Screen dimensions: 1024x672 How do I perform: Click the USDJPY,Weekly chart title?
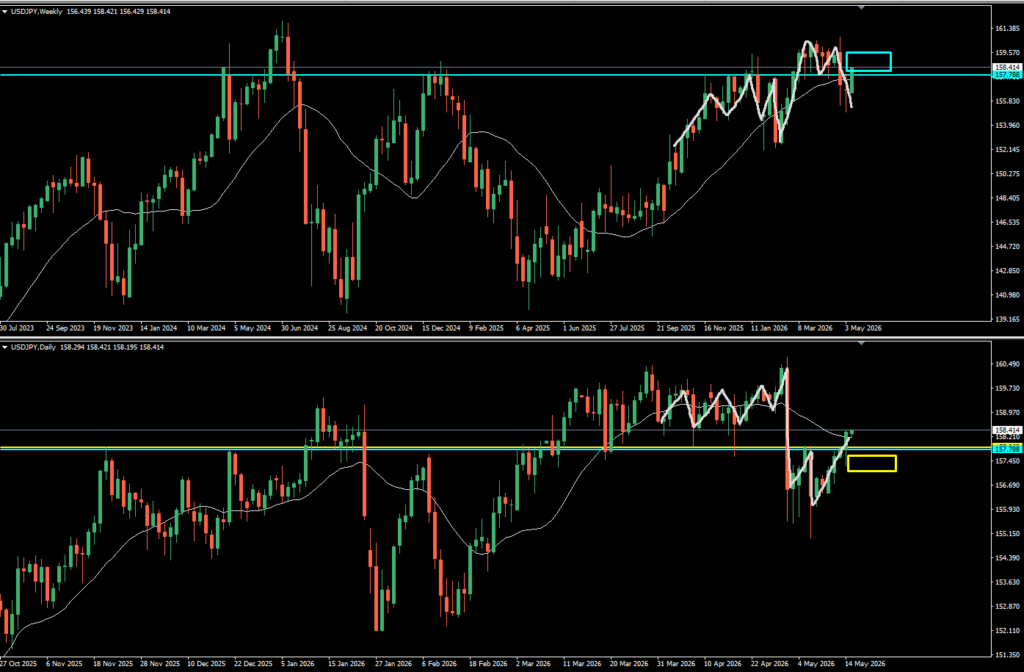tap(36, 12)
